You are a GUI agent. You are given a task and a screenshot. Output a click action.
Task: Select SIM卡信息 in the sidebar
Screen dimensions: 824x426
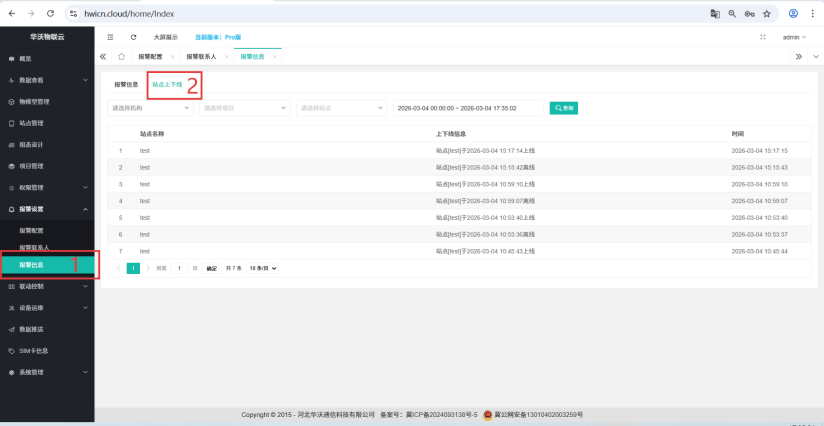click(x=33, y=350)
